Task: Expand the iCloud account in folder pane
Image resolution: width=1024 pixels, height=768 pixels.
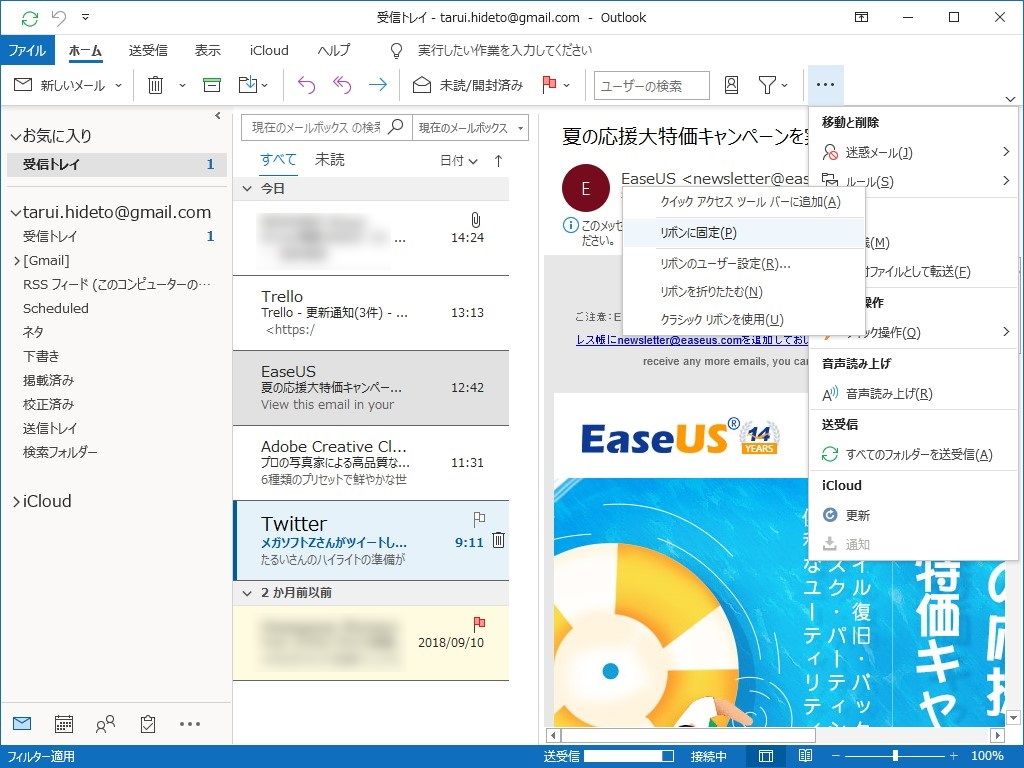Action: click(x=16, y=502)
